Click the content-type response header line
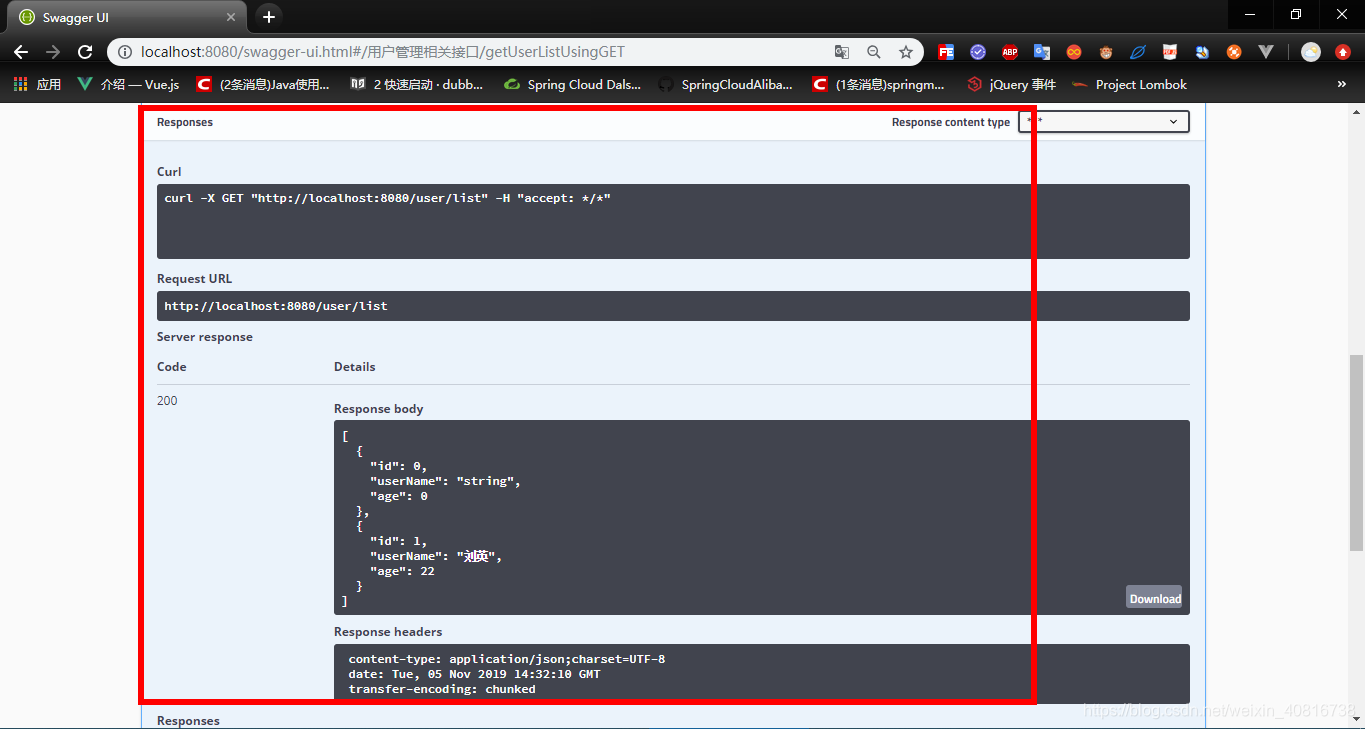The image size is (1365, 729). pos(507,659)
